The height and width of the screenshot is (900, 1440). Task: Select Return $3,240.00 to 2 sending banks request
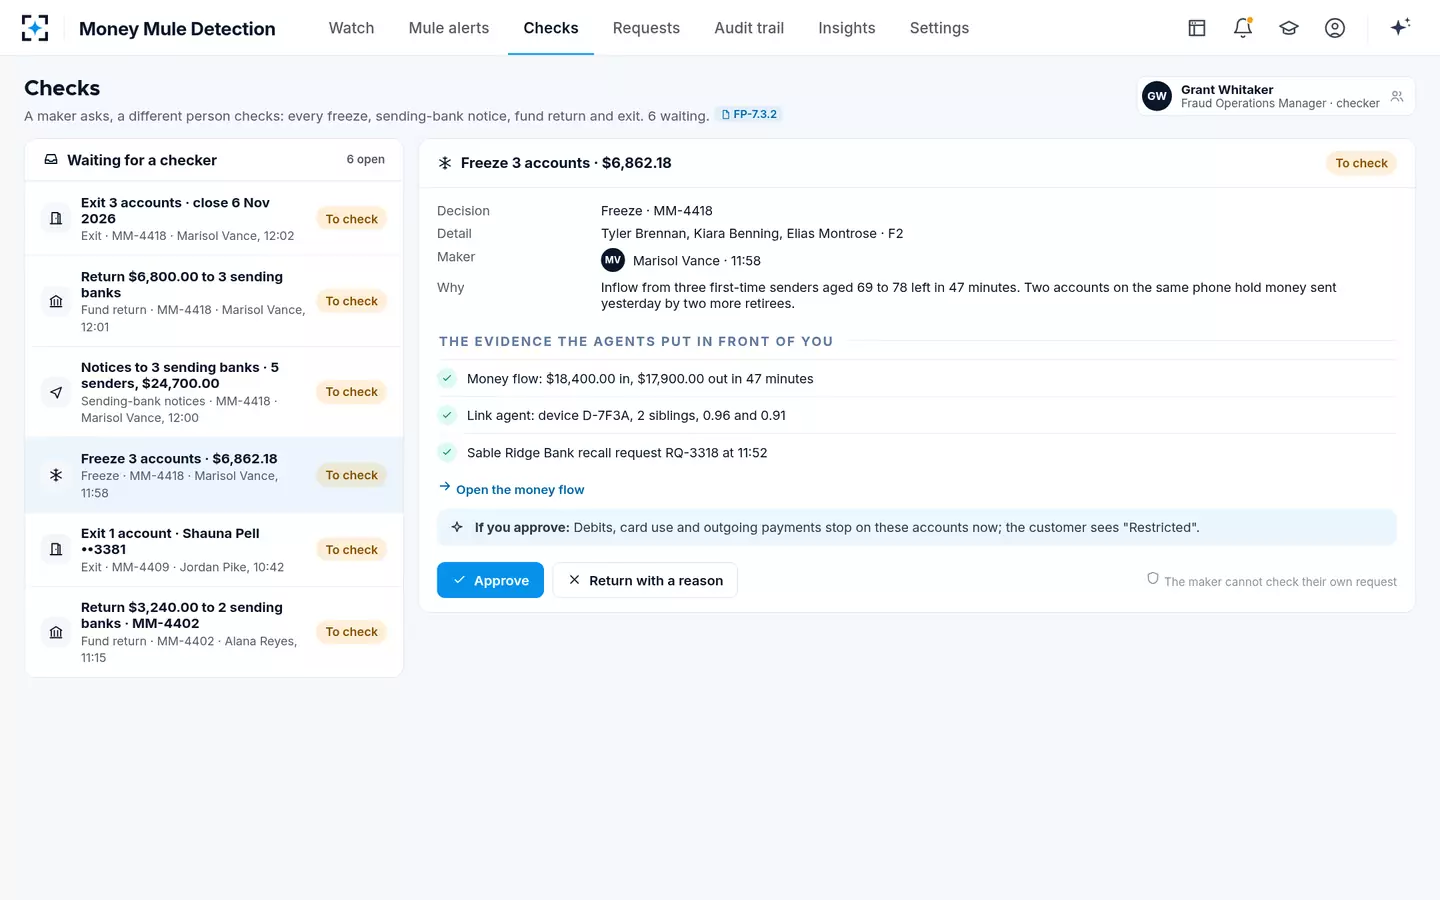coord(214,632)
